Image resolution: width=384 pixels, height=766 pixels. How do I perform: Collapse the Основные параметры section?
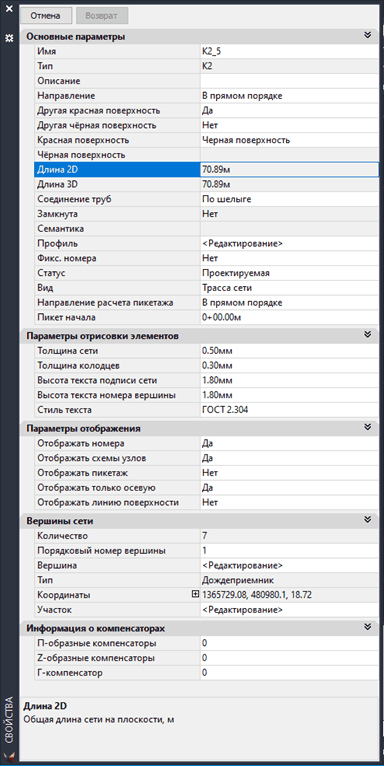(368, 36)
